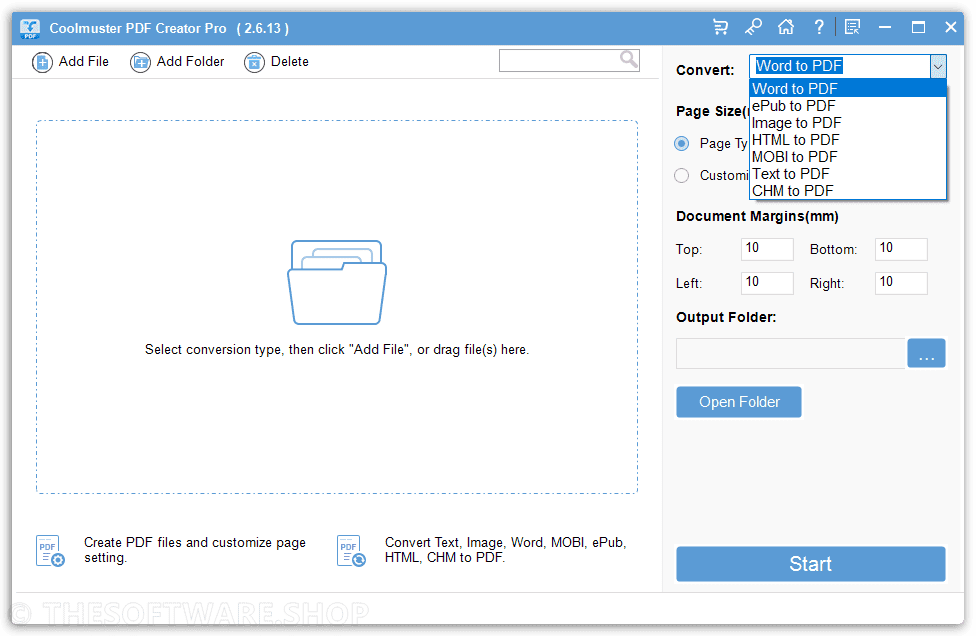Click the Start button

pos(810,564)
